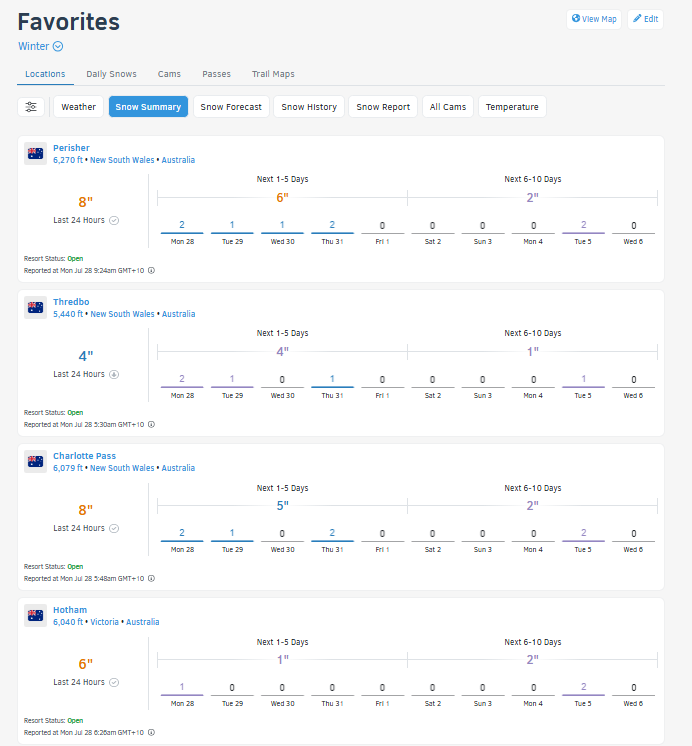This screenshot has height=746, width=692.
Task: Click the Edit button
Action: [x=645, y=19]
